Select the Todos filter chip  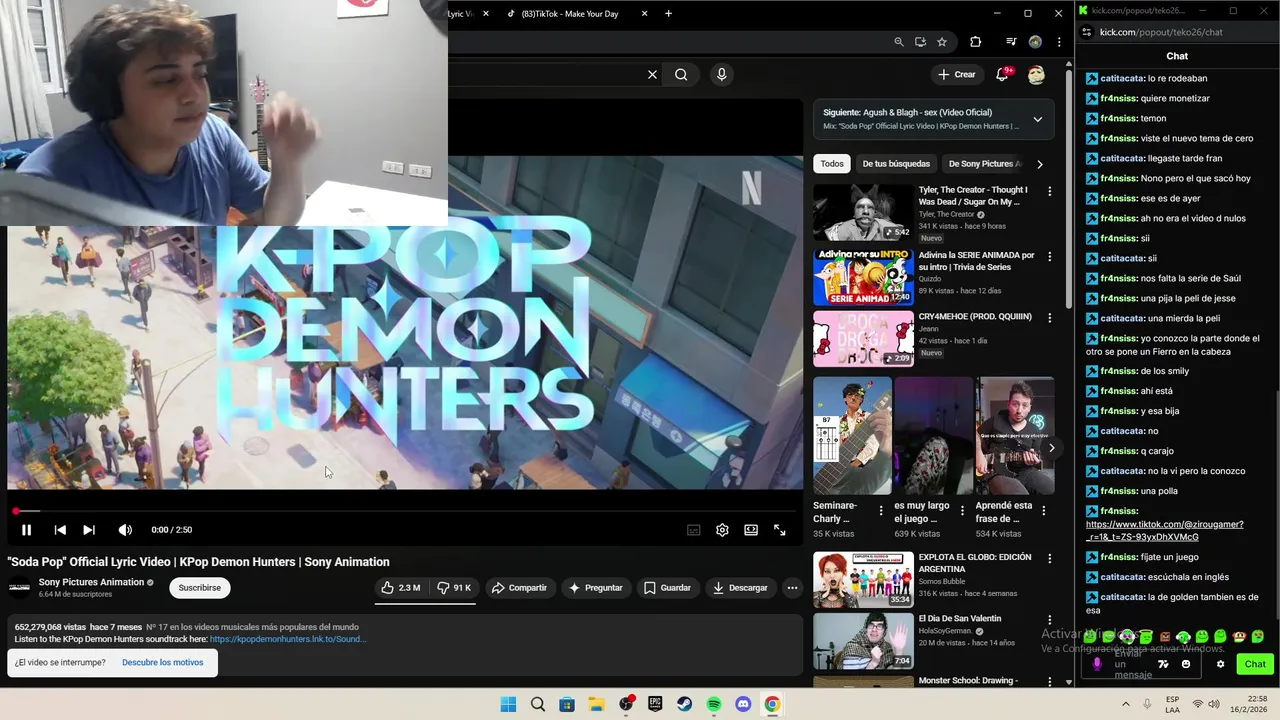click(832, 164)
